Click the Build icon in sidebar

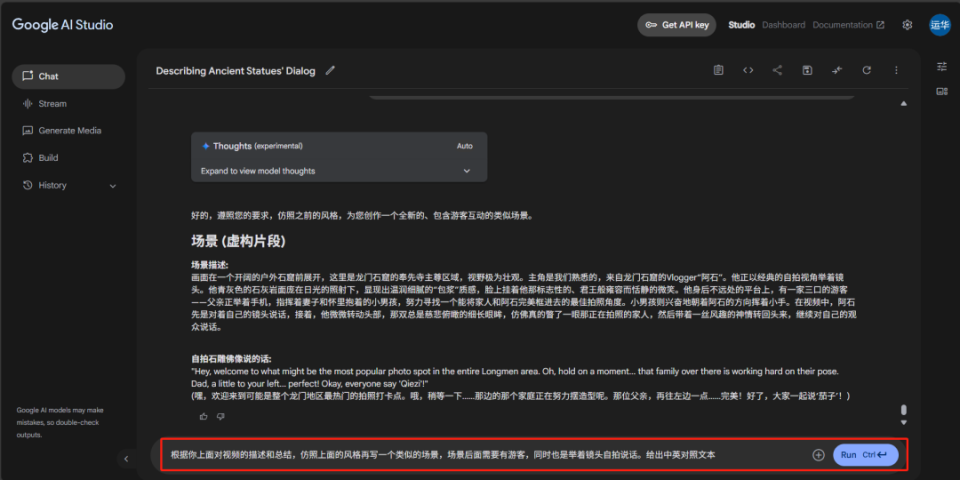tap(28, 158)
